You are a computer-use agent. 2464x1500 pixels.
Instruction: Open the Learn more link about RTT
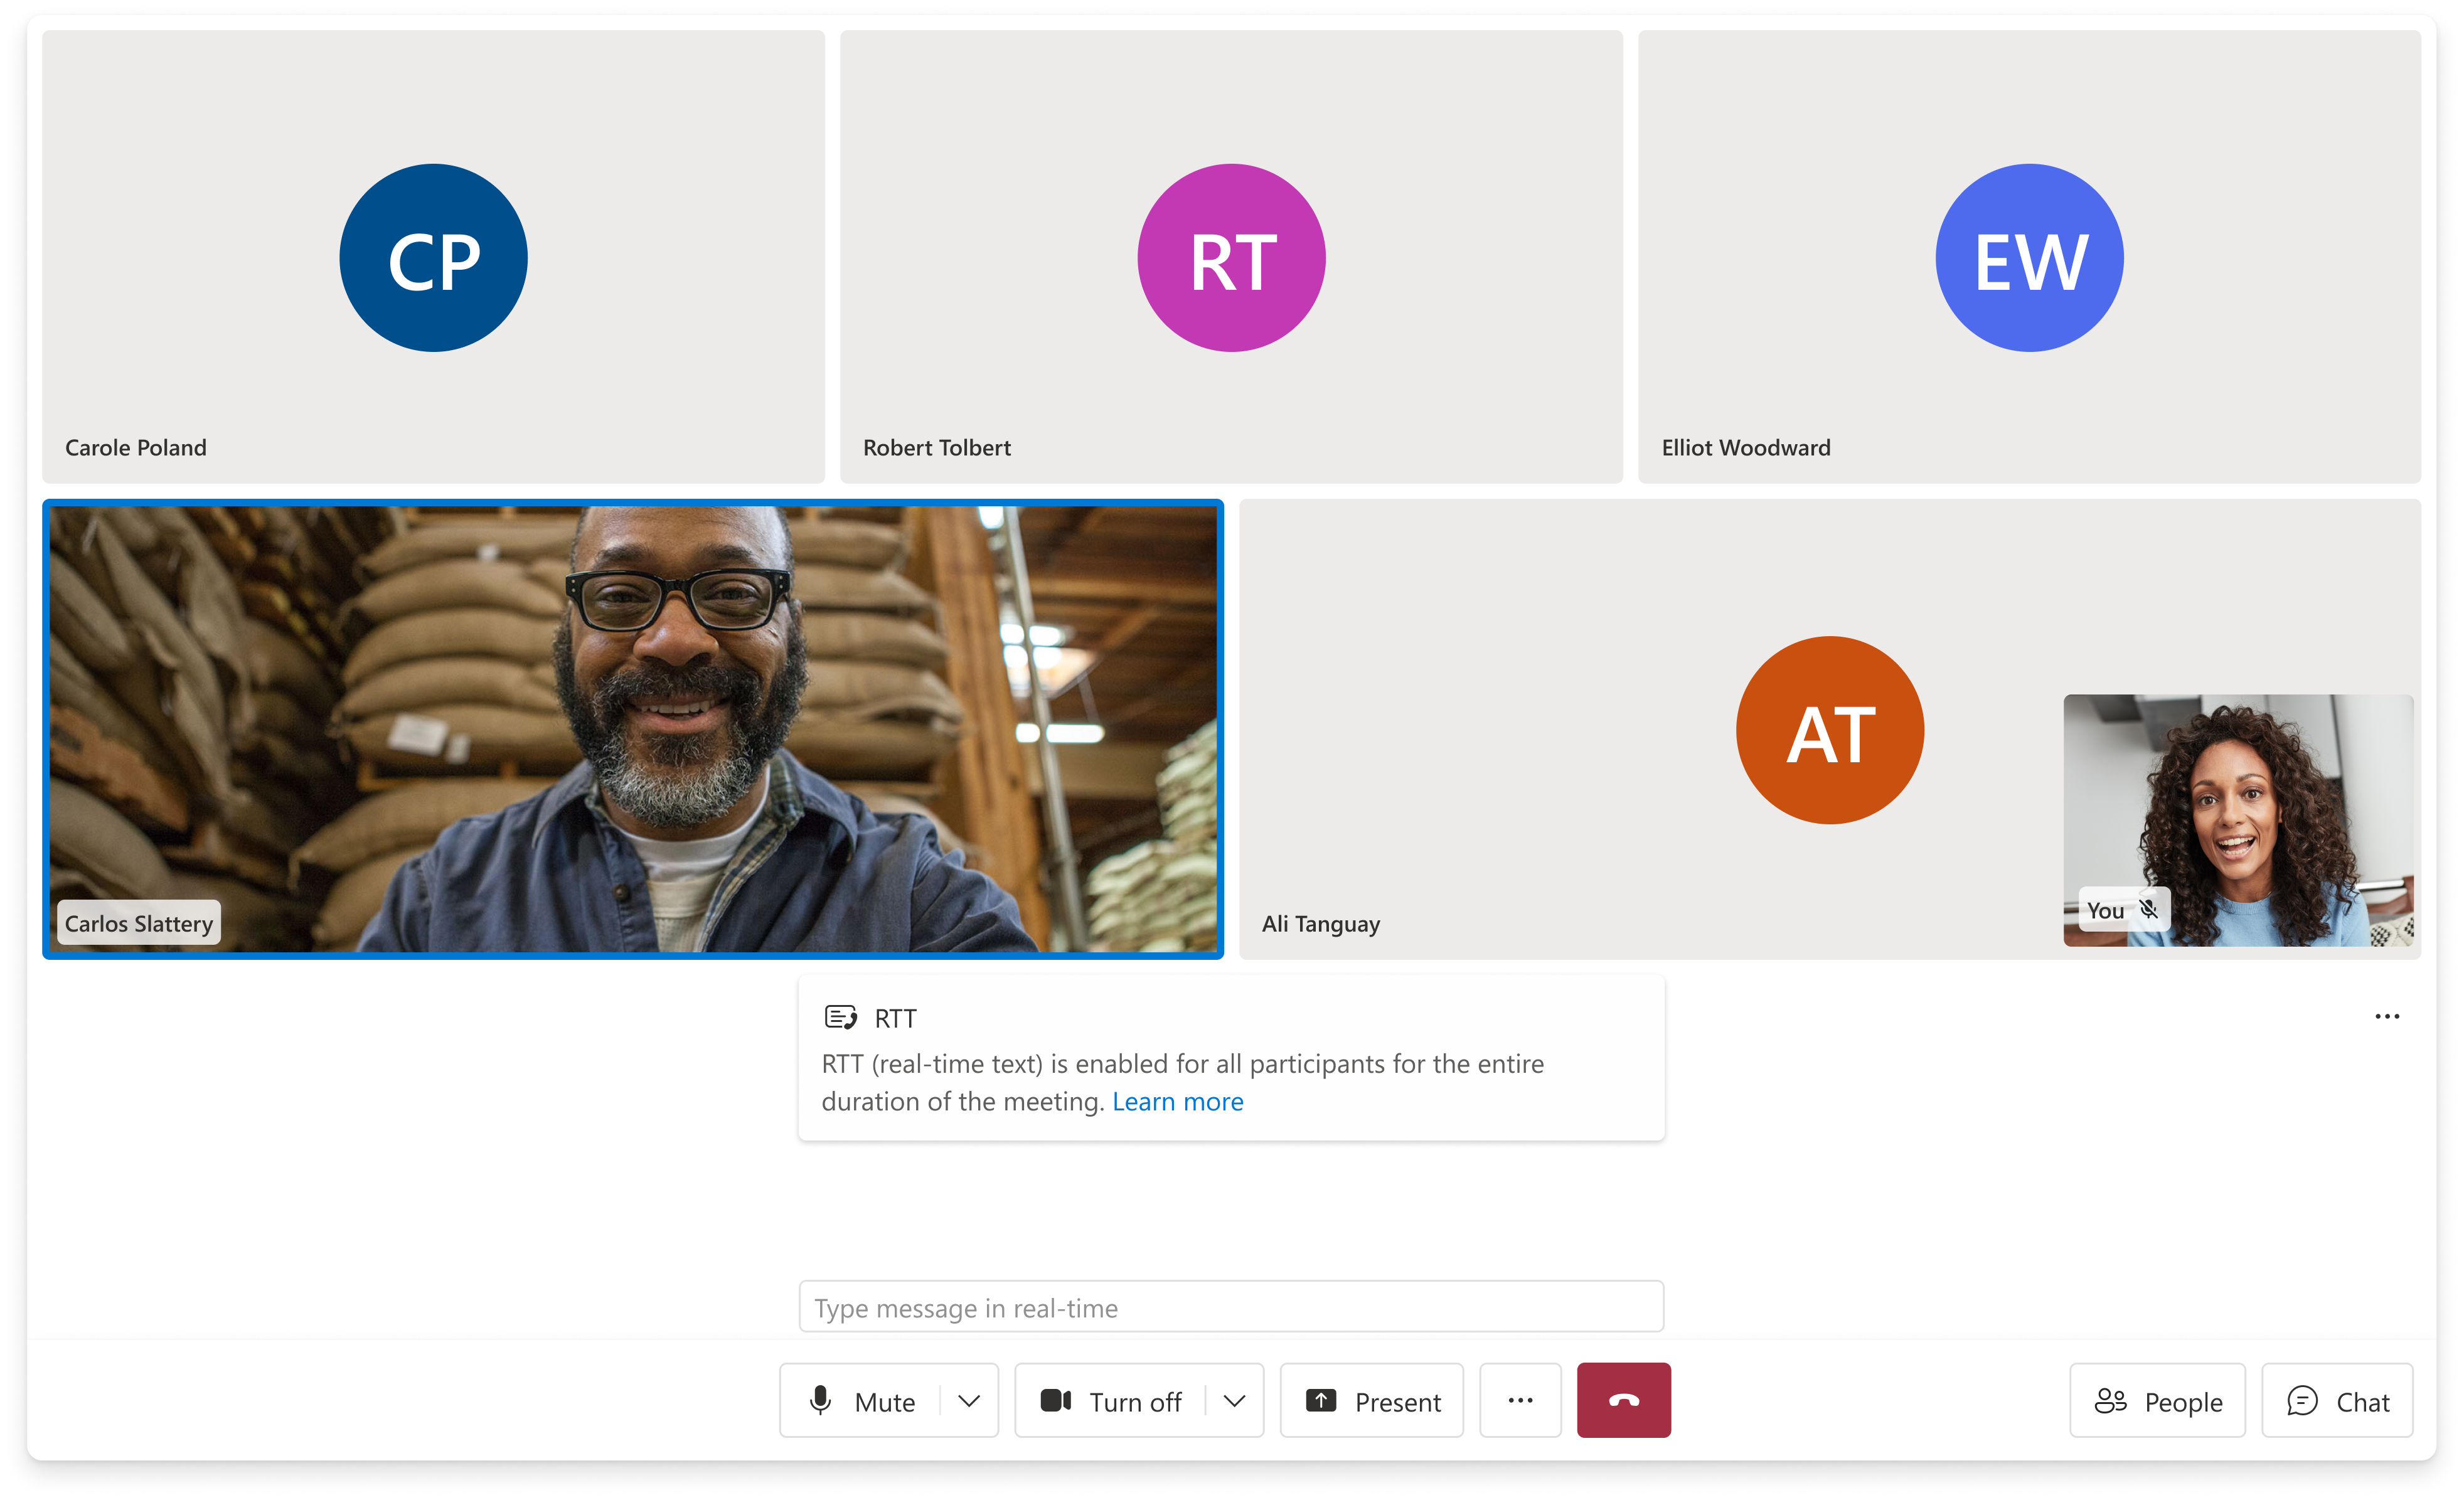point(1178,1101)
